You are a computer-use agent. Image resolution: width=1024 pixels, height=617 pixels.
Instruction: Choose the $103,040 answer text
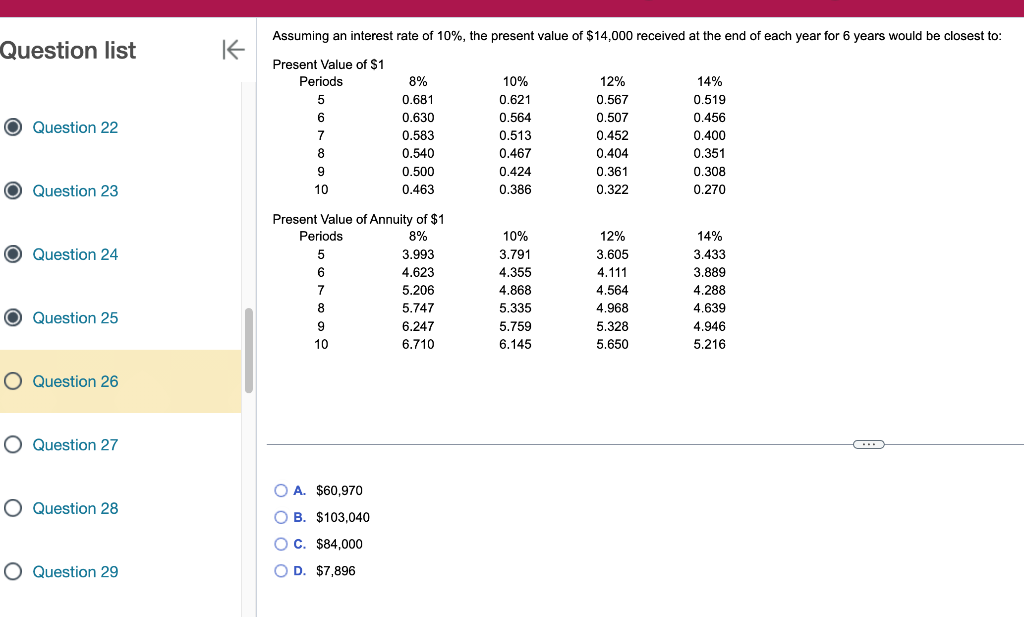click(343, 517)
